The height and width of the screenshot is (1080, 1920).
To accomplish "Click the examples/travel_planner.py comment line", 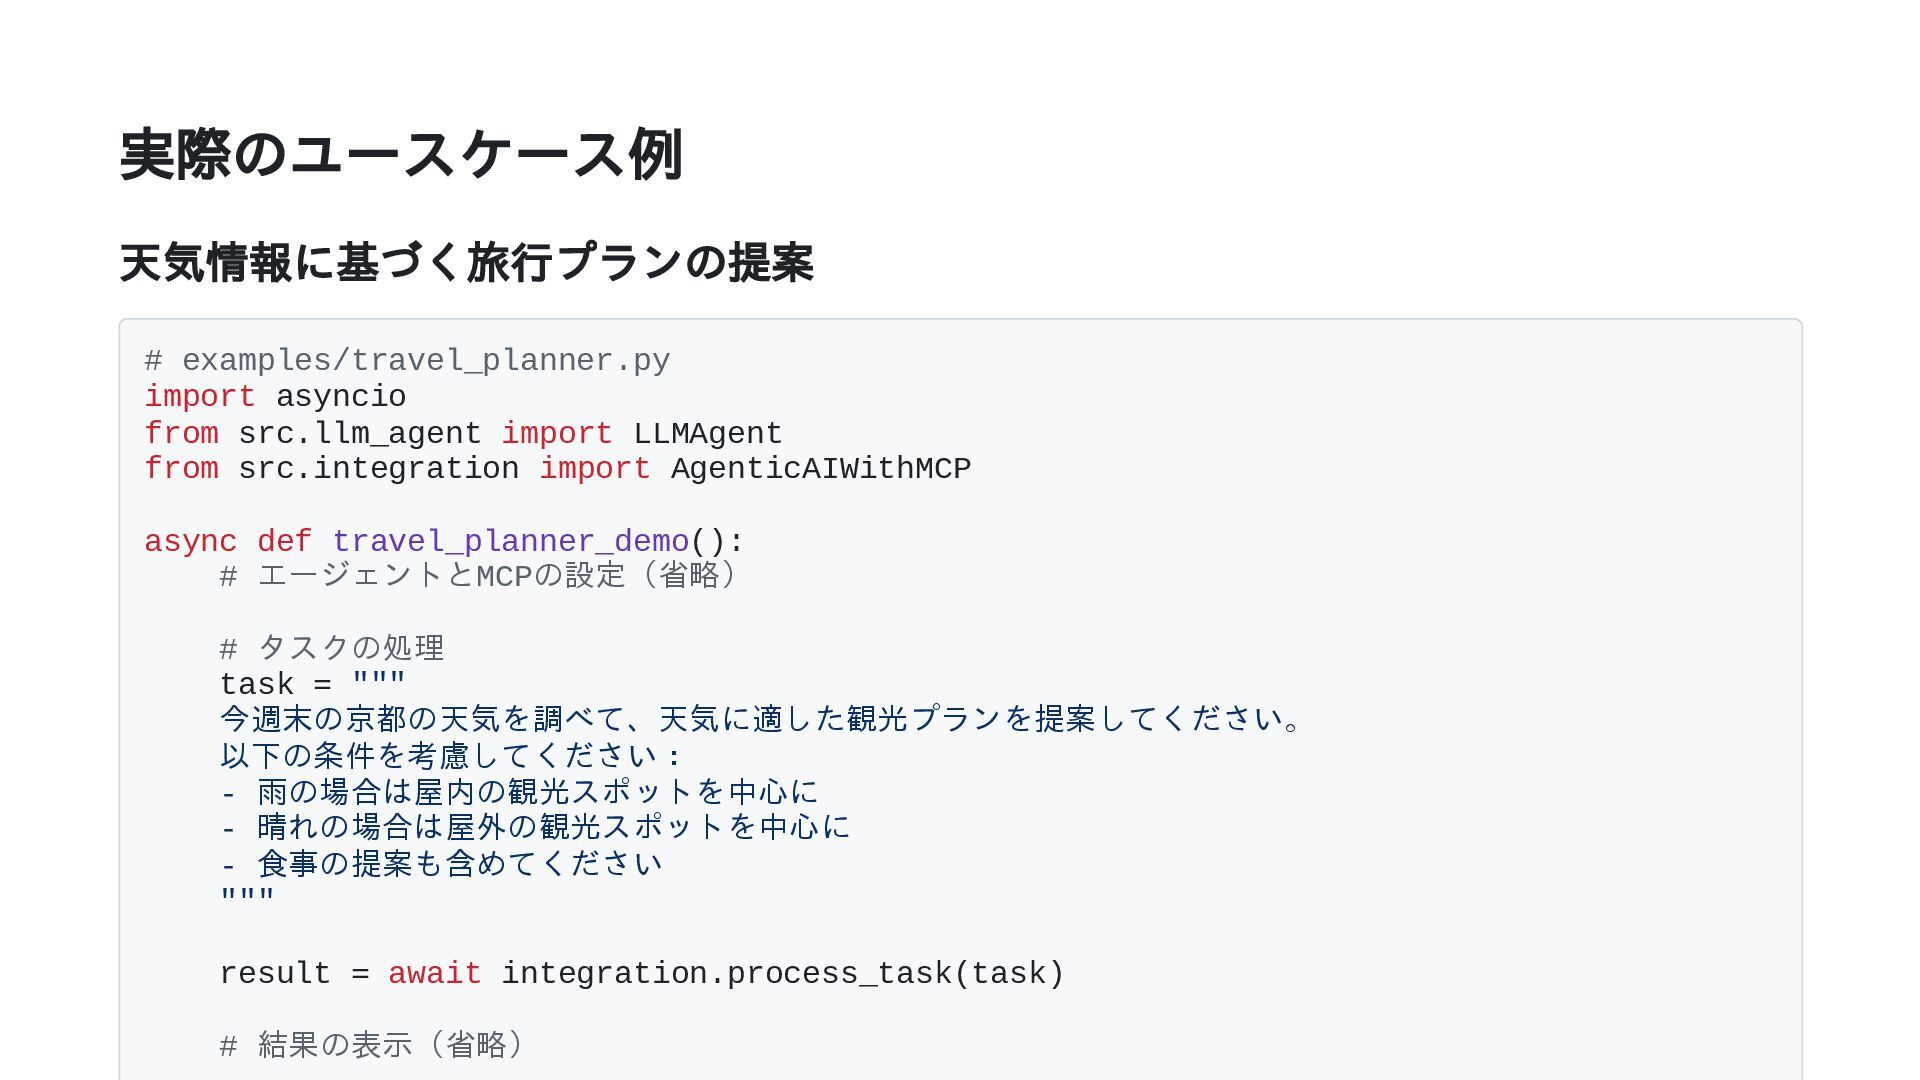I will [407, 361].
